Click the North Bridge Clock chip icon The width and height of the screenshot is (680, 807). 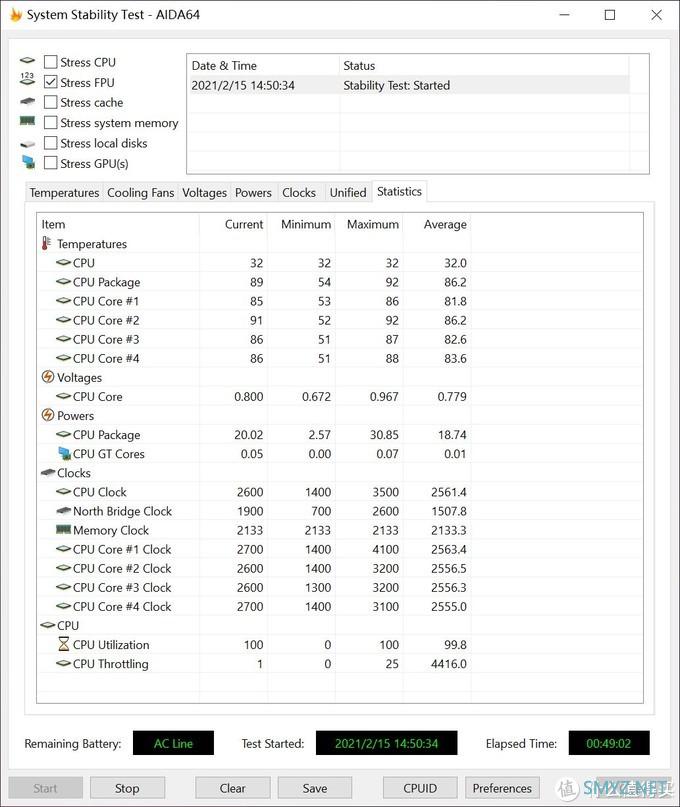63,511
